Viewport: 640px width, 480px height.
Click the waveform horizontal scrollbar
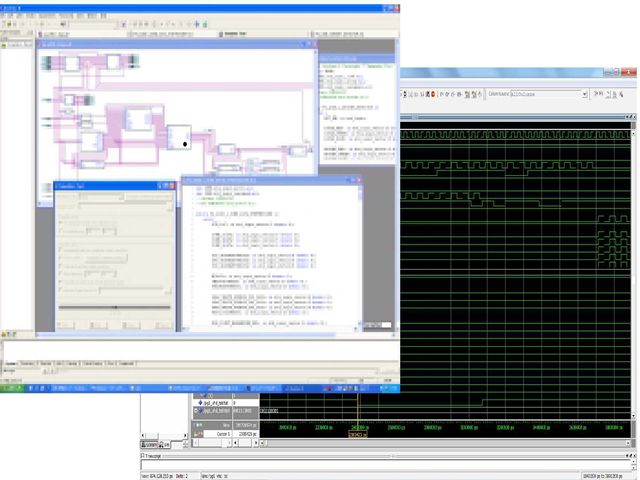445,442
